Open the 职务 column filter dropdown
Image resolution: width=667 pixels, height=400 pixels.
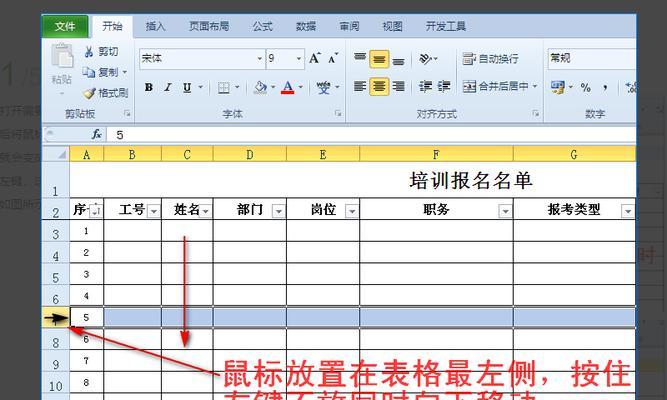tap(505, 211)
